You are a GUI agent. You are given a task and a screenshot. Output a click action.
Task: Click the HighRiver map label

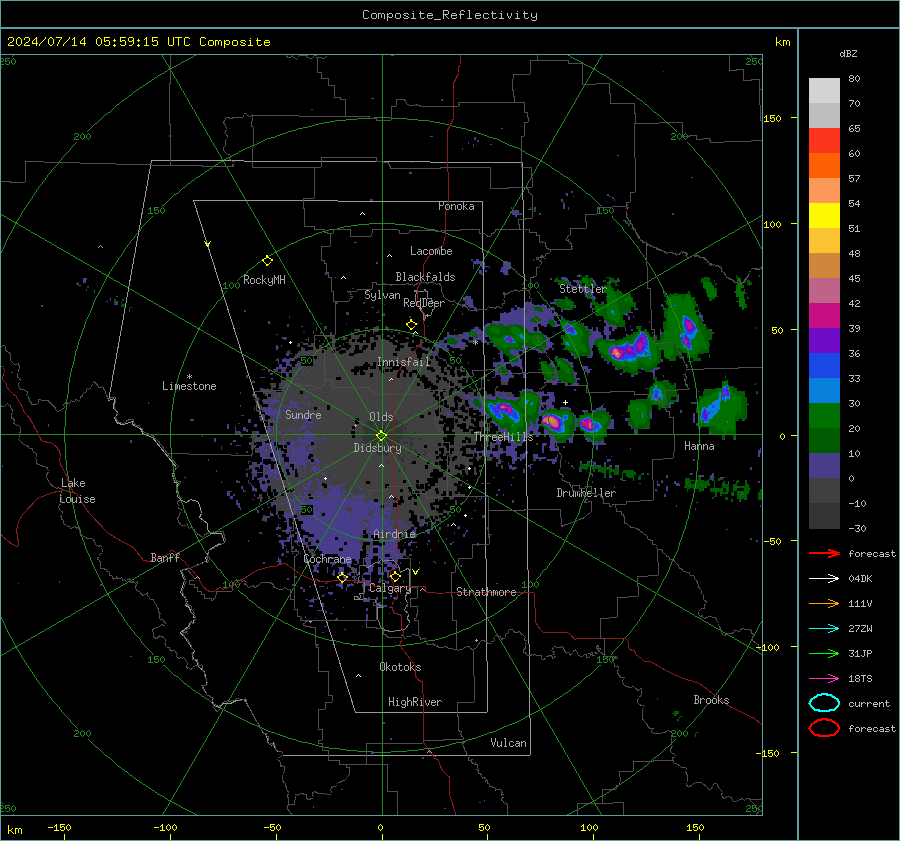click(415, 702)
